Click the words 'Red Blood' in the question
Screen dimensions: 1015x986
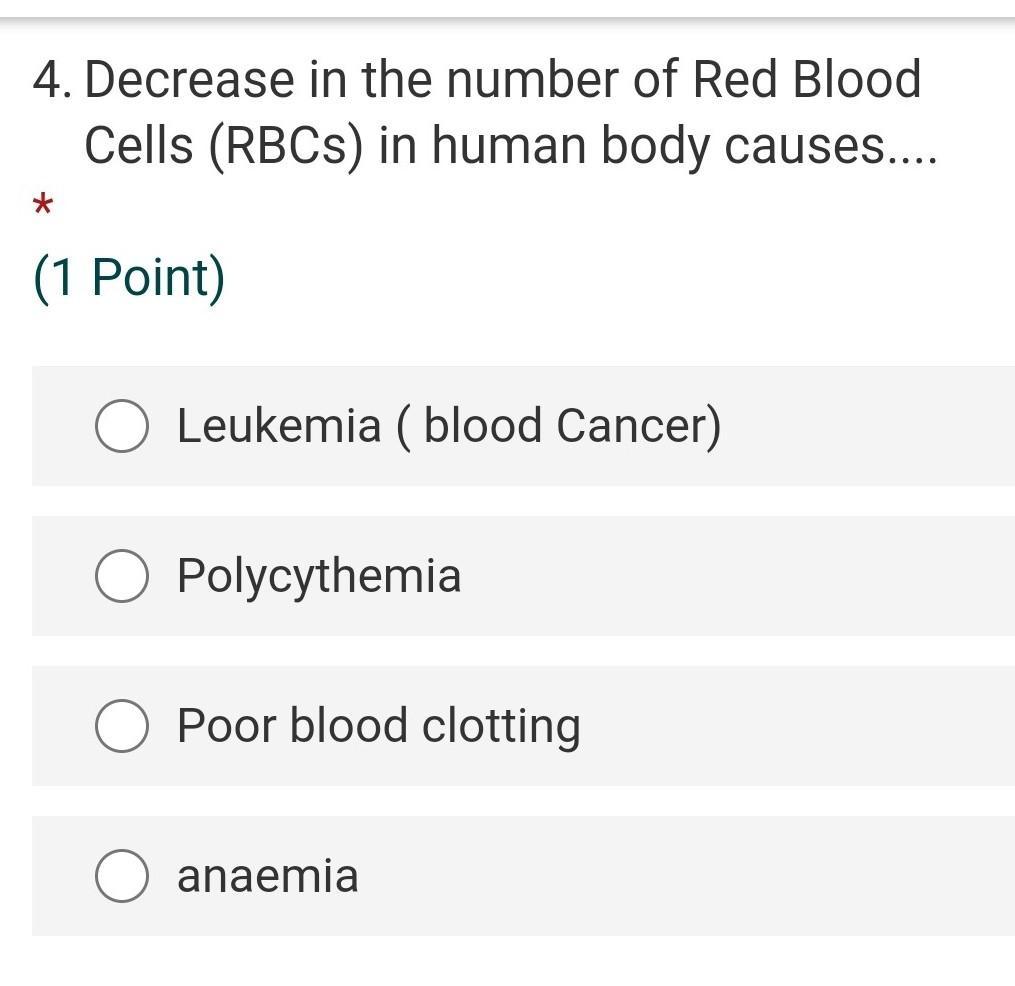coord(806,80)
